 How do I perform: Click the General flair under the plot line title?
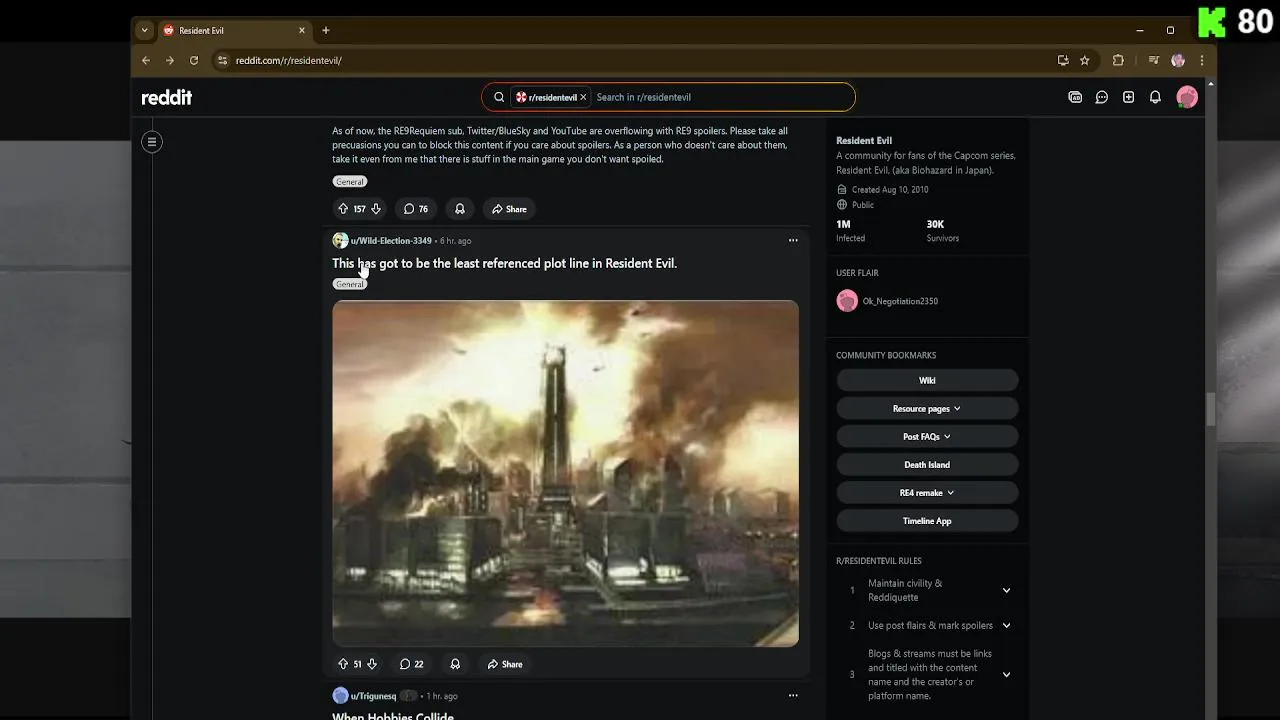350,284
